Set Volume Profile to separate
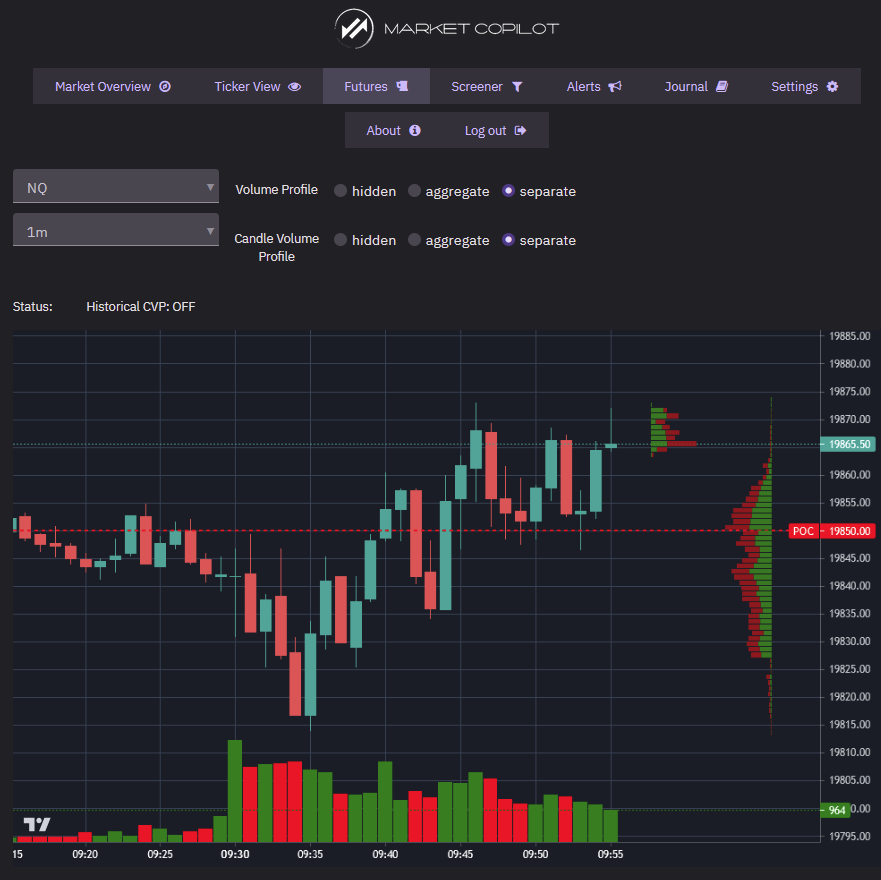 [x=508, y=190]
